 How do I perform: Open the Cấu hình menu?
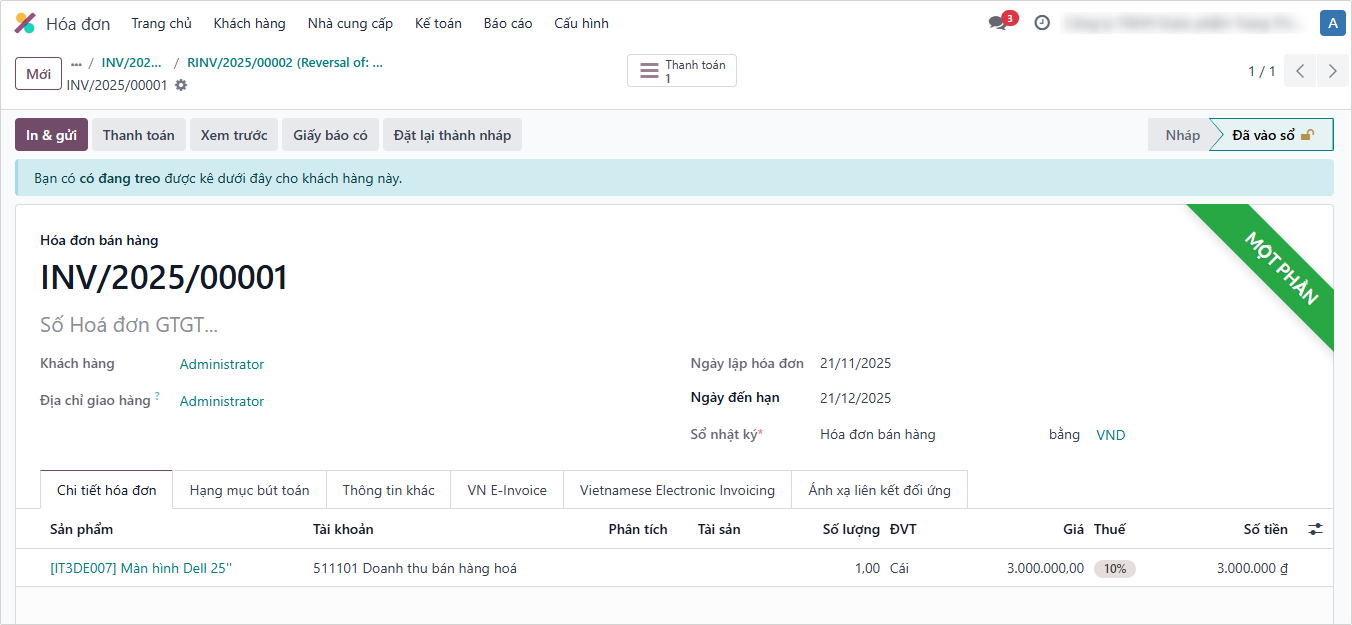coord(581,23)
